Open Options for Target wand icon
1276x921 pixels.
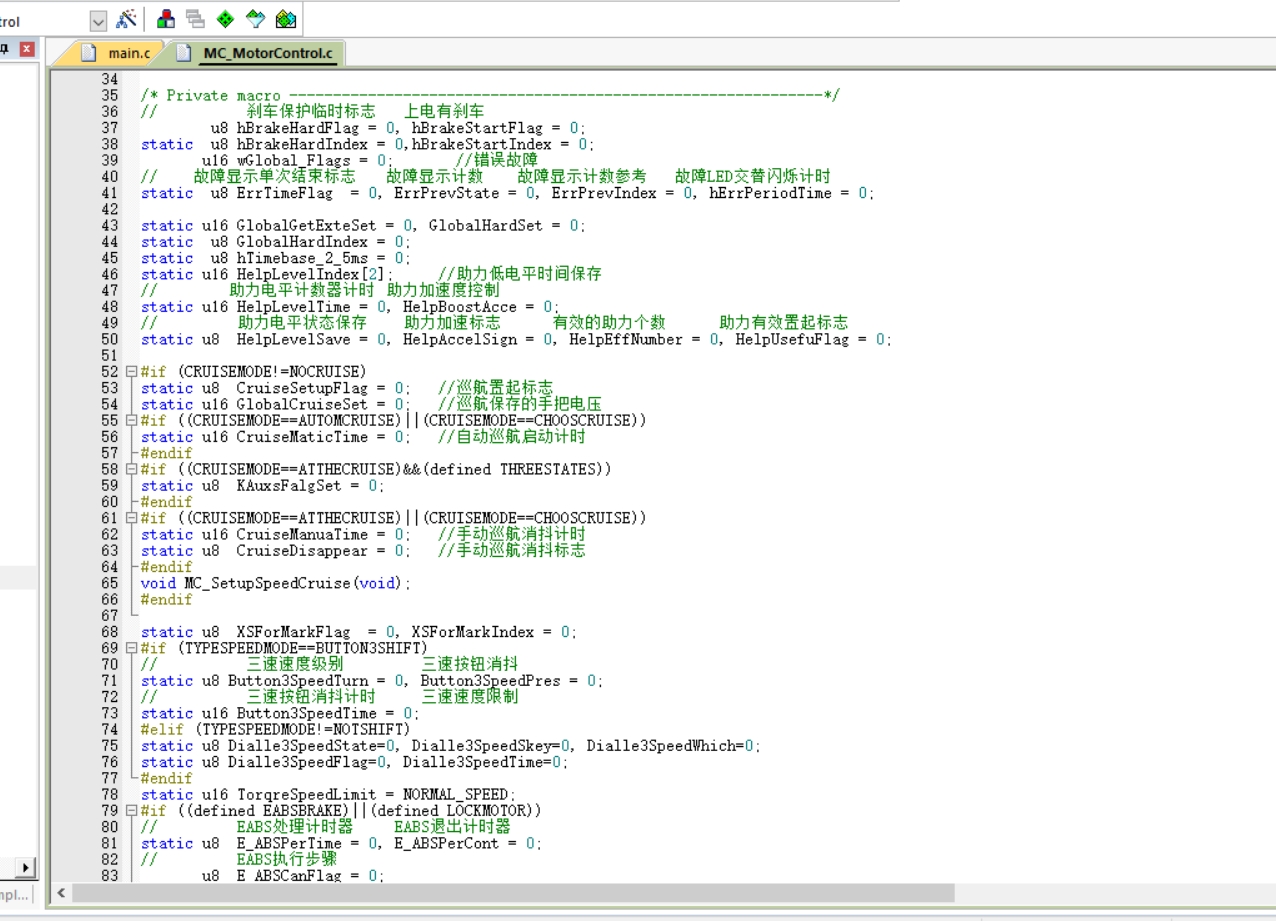[126, 19]
